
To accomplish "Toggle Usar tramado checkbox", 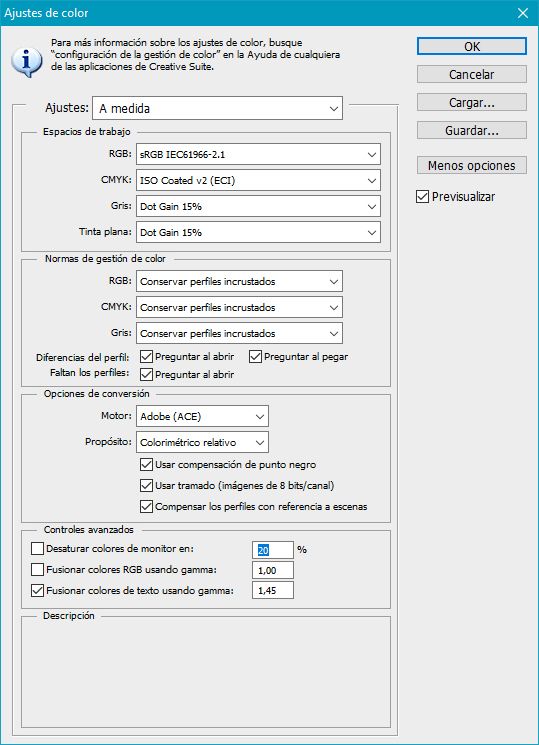I will tap(146, 485).
